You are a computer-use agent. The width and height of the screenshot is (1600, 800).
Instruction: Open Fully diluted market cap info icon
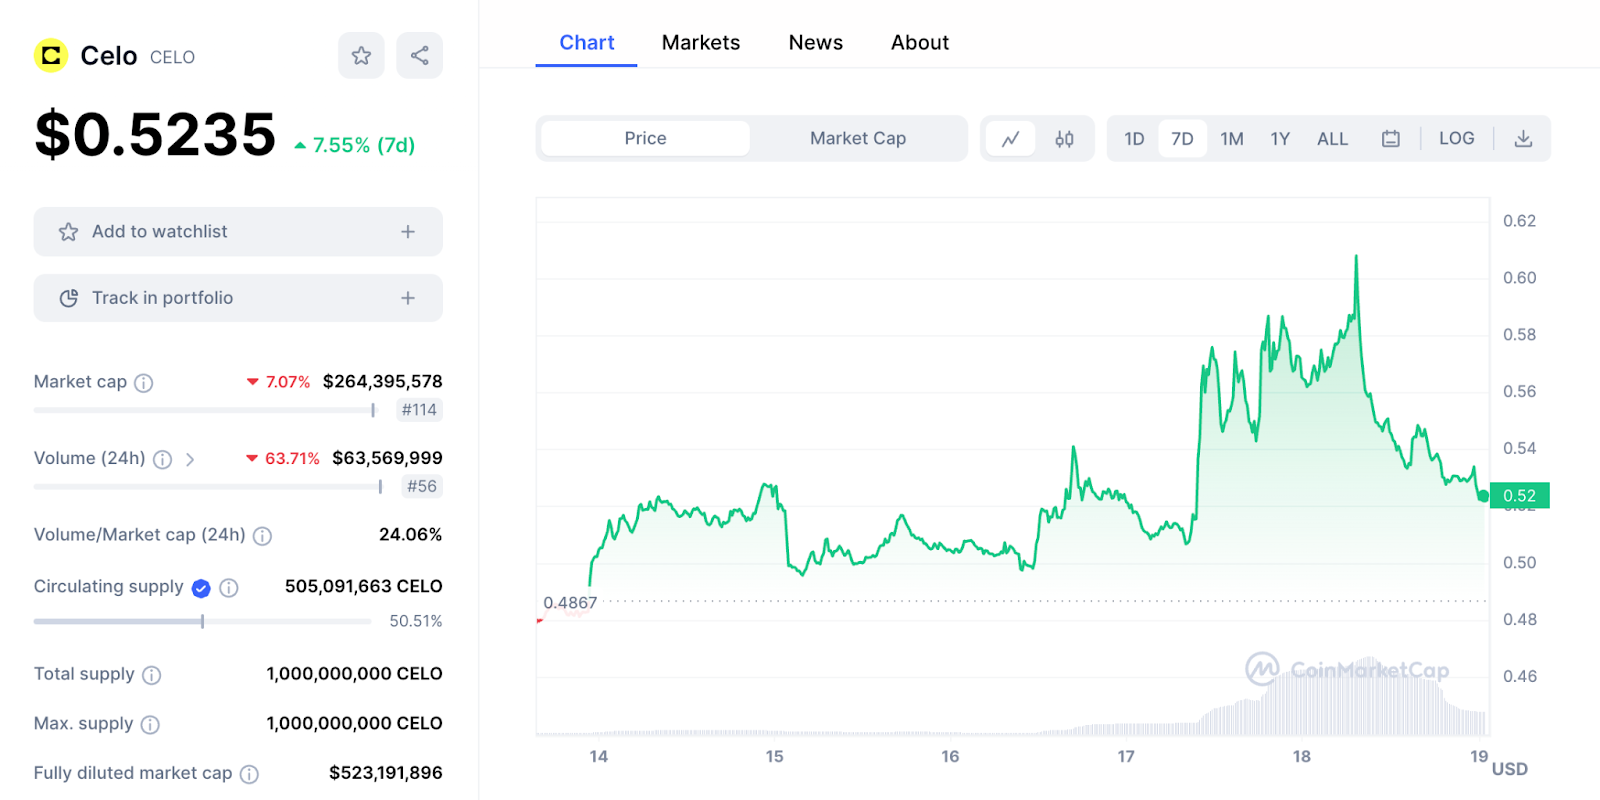pyautogui.click(x=249, y=774)
